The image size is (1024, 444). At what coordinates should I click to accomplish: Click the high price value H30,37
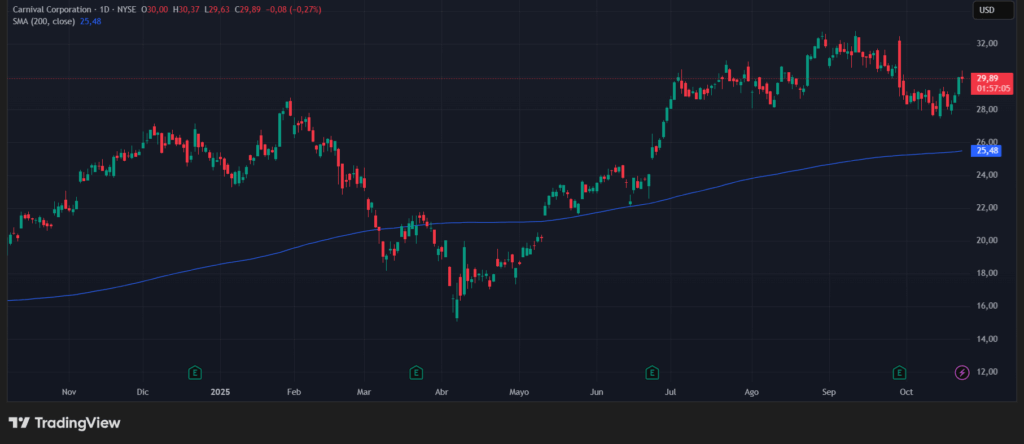pyautogui.click(x=185, y=9)
